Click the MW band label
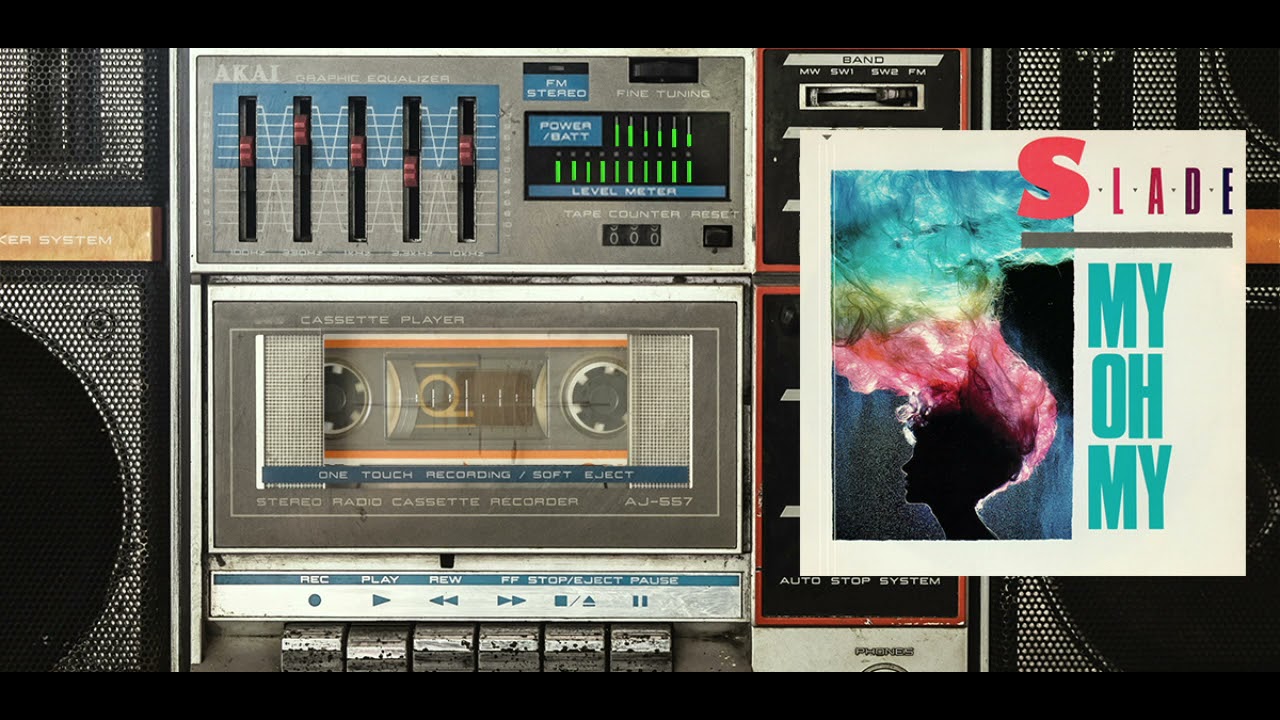This screenshot has height=720, width=1280. click(x=810, y=73)
